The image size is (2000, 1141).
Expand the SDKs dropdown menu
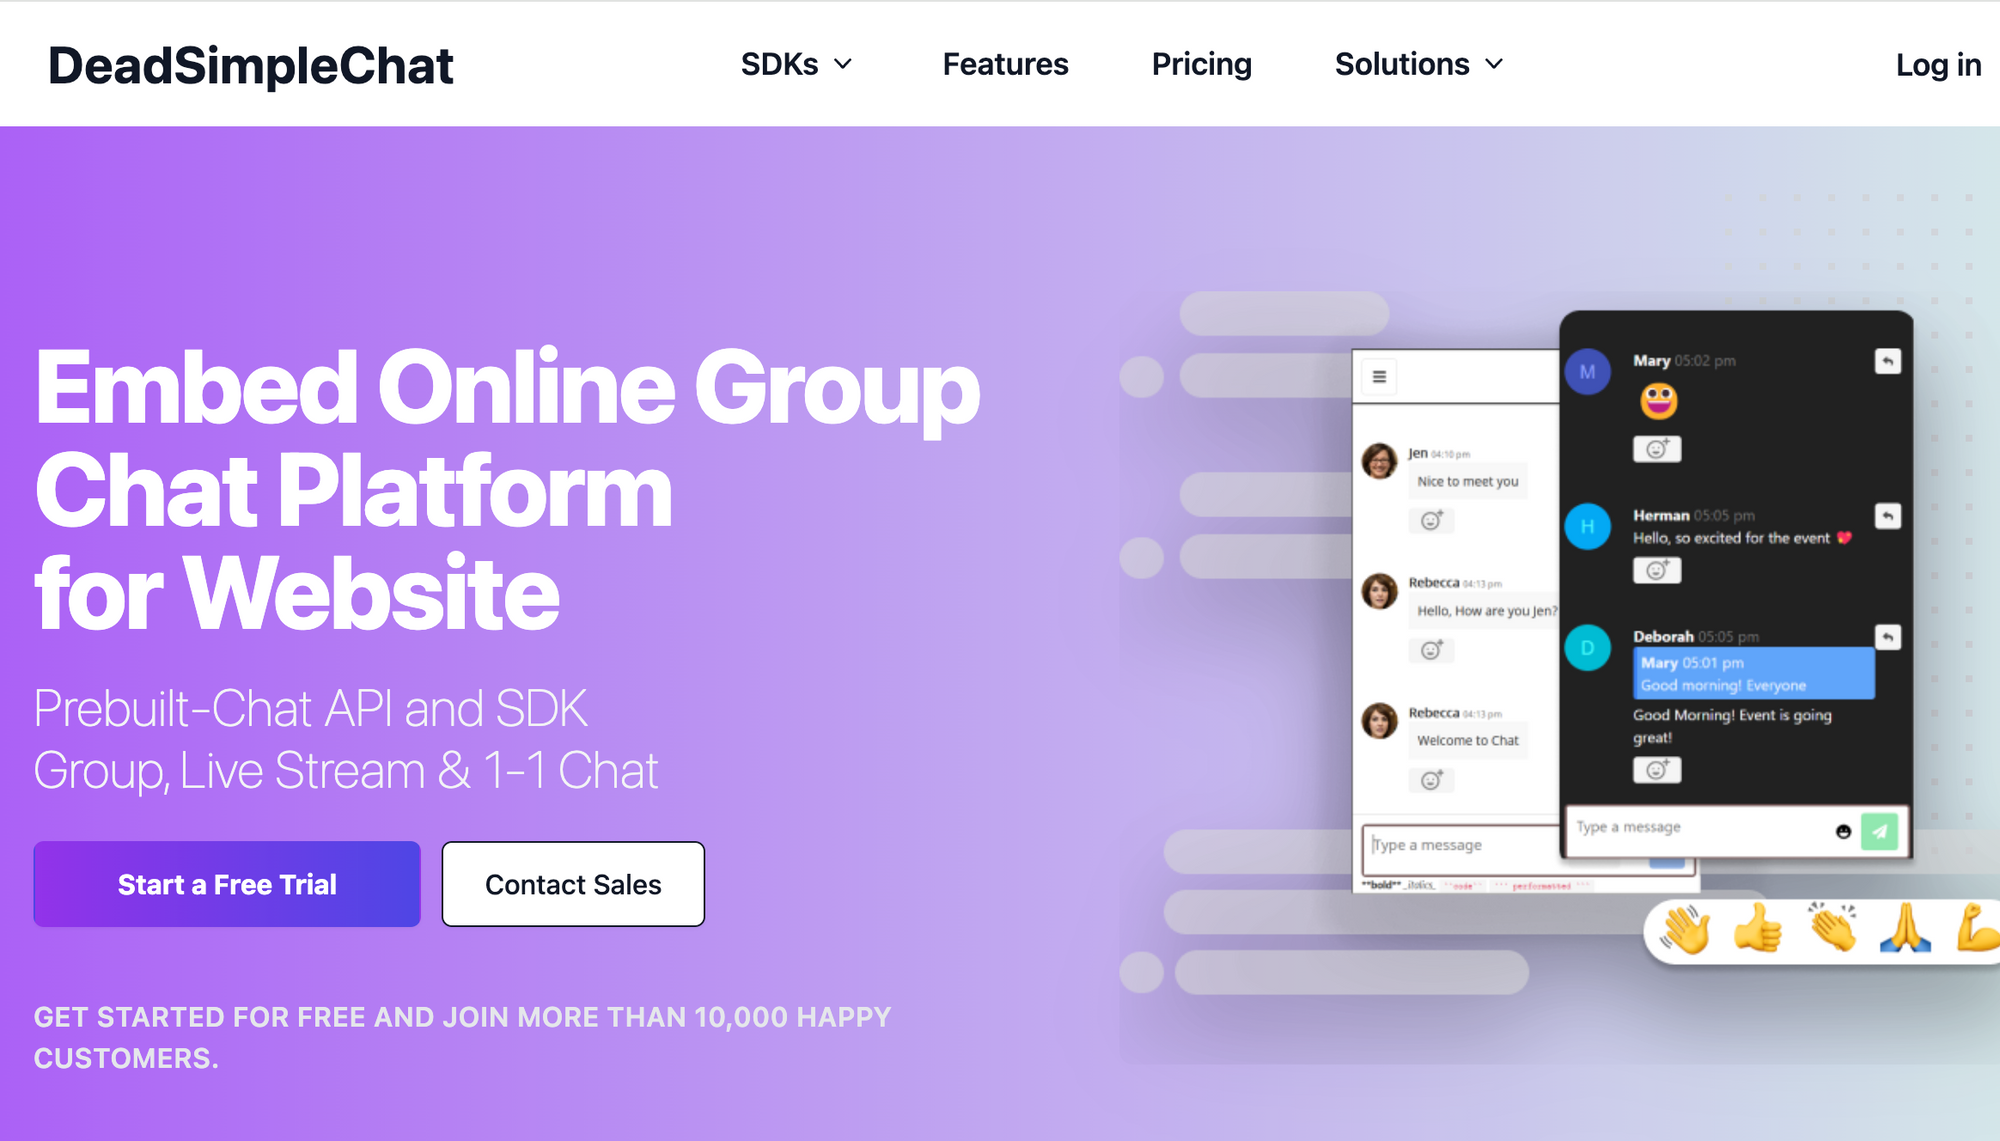click(x=796, y=64)
